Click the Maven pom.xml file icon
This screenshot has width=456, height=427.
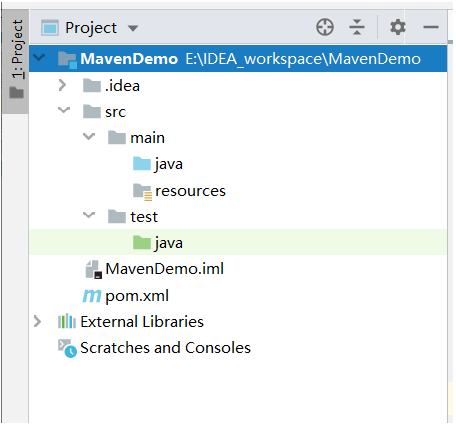coord(92,296)
